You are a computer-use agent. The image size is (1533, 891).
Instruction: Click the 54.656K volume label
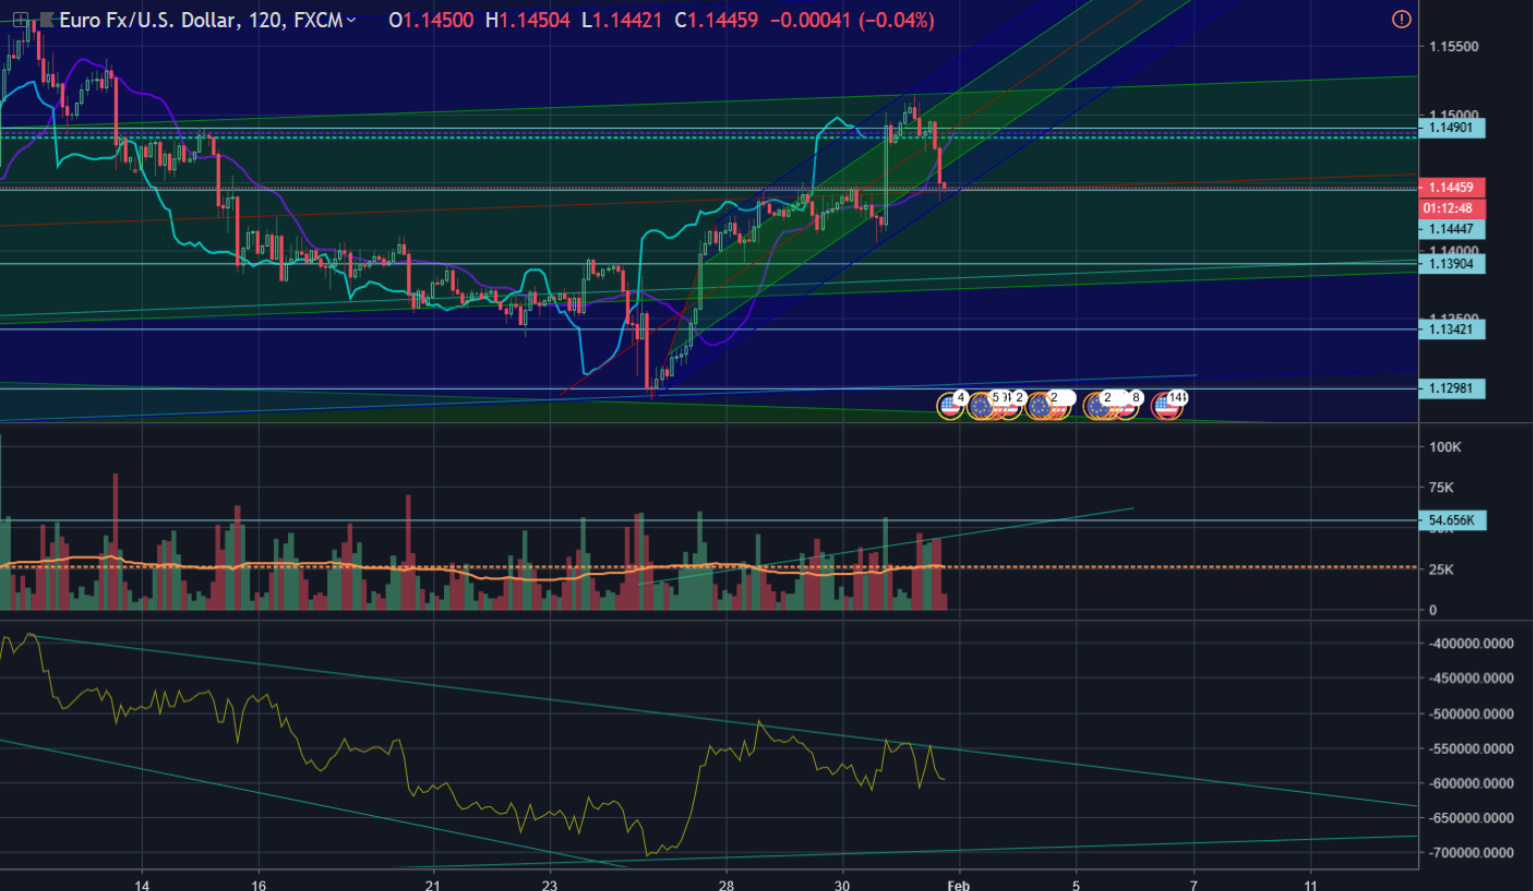pyautogui.click(x=1452, y=521)
